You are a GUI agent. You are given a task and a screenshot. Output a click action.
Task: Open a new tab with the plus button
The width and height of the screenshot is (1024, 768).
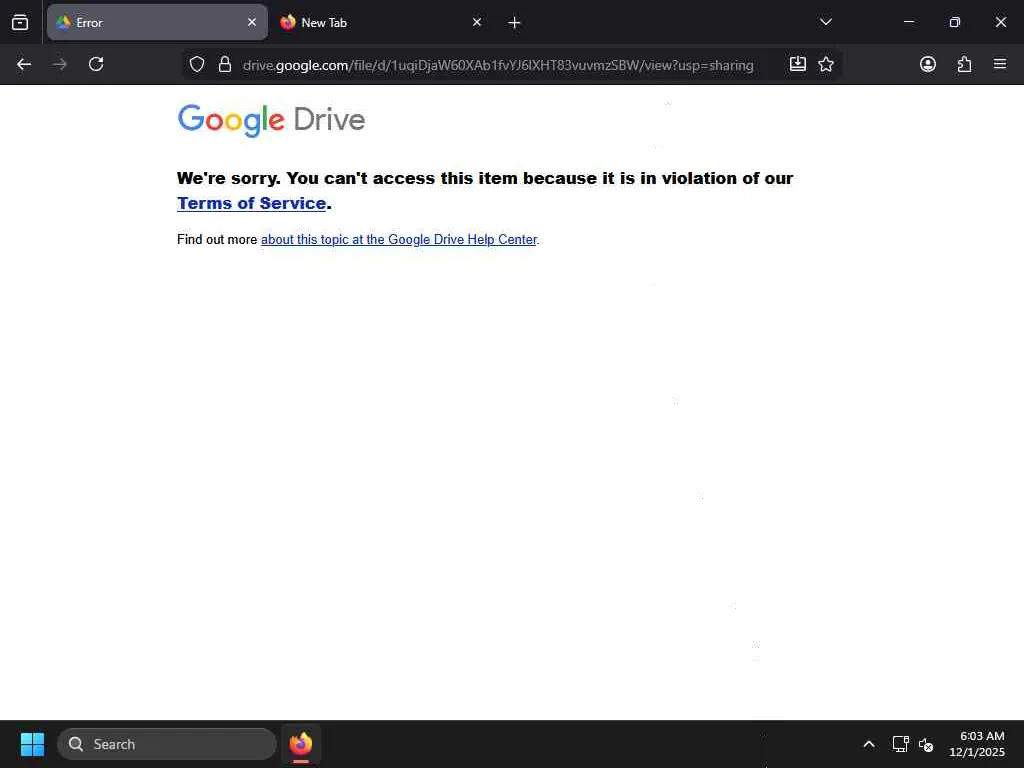coord(514,23)
